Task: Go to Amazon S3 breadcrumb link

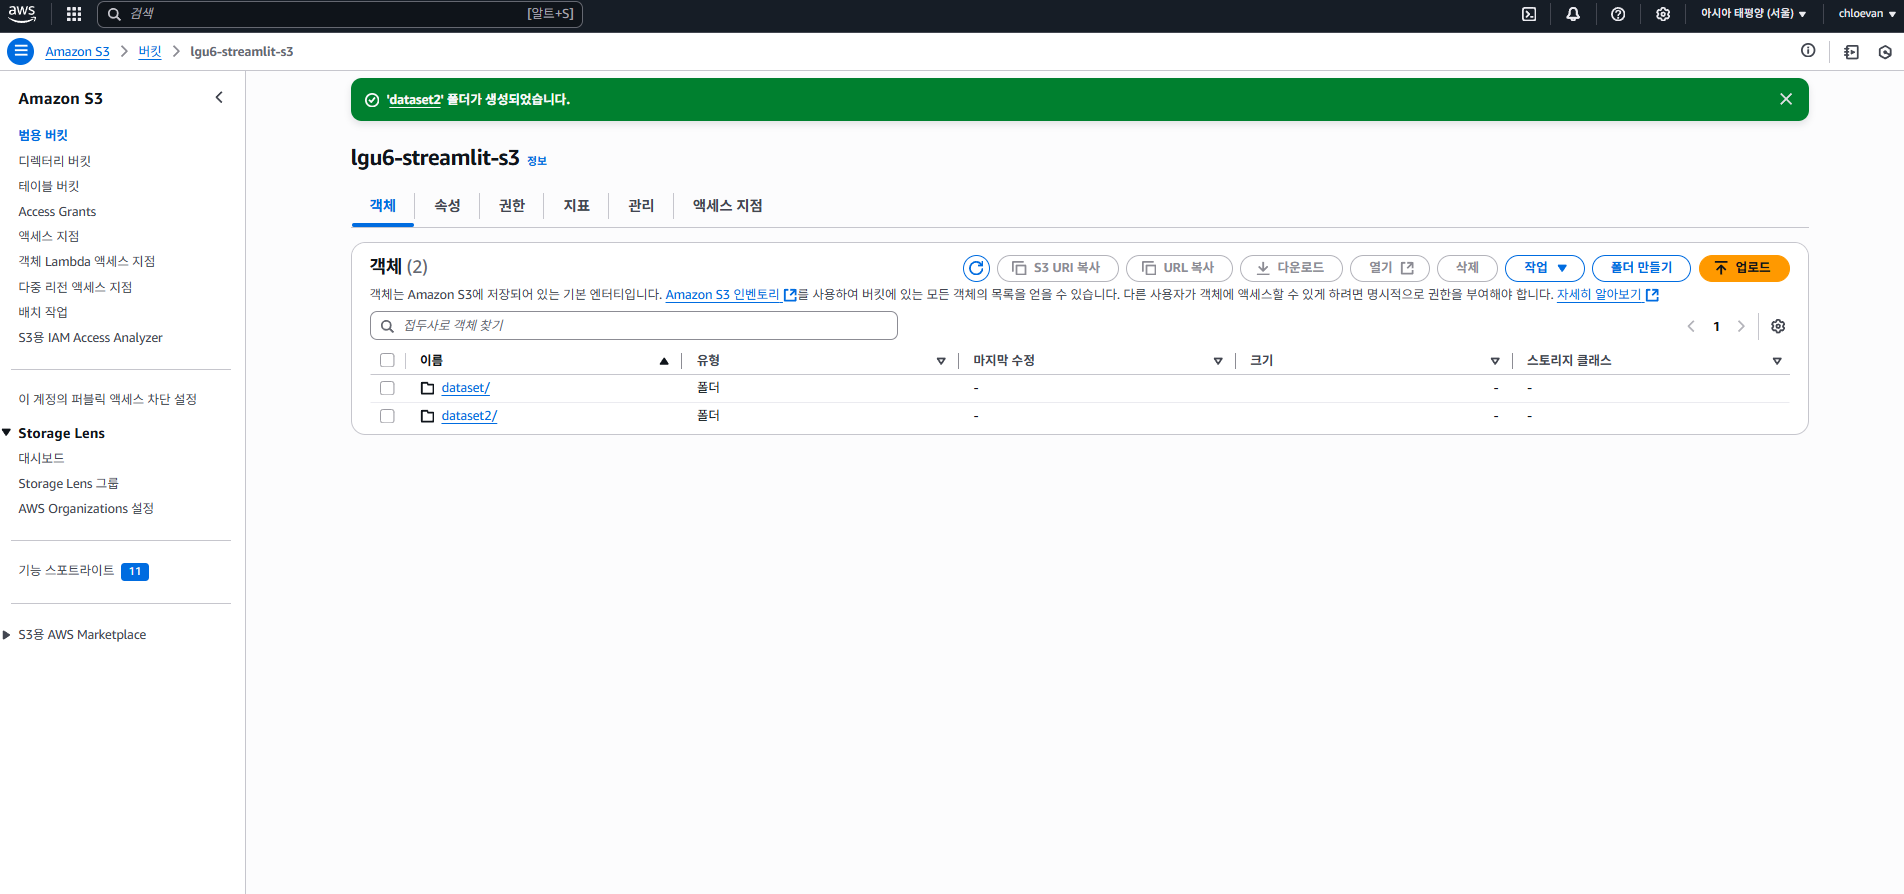Action: (77, 52)
